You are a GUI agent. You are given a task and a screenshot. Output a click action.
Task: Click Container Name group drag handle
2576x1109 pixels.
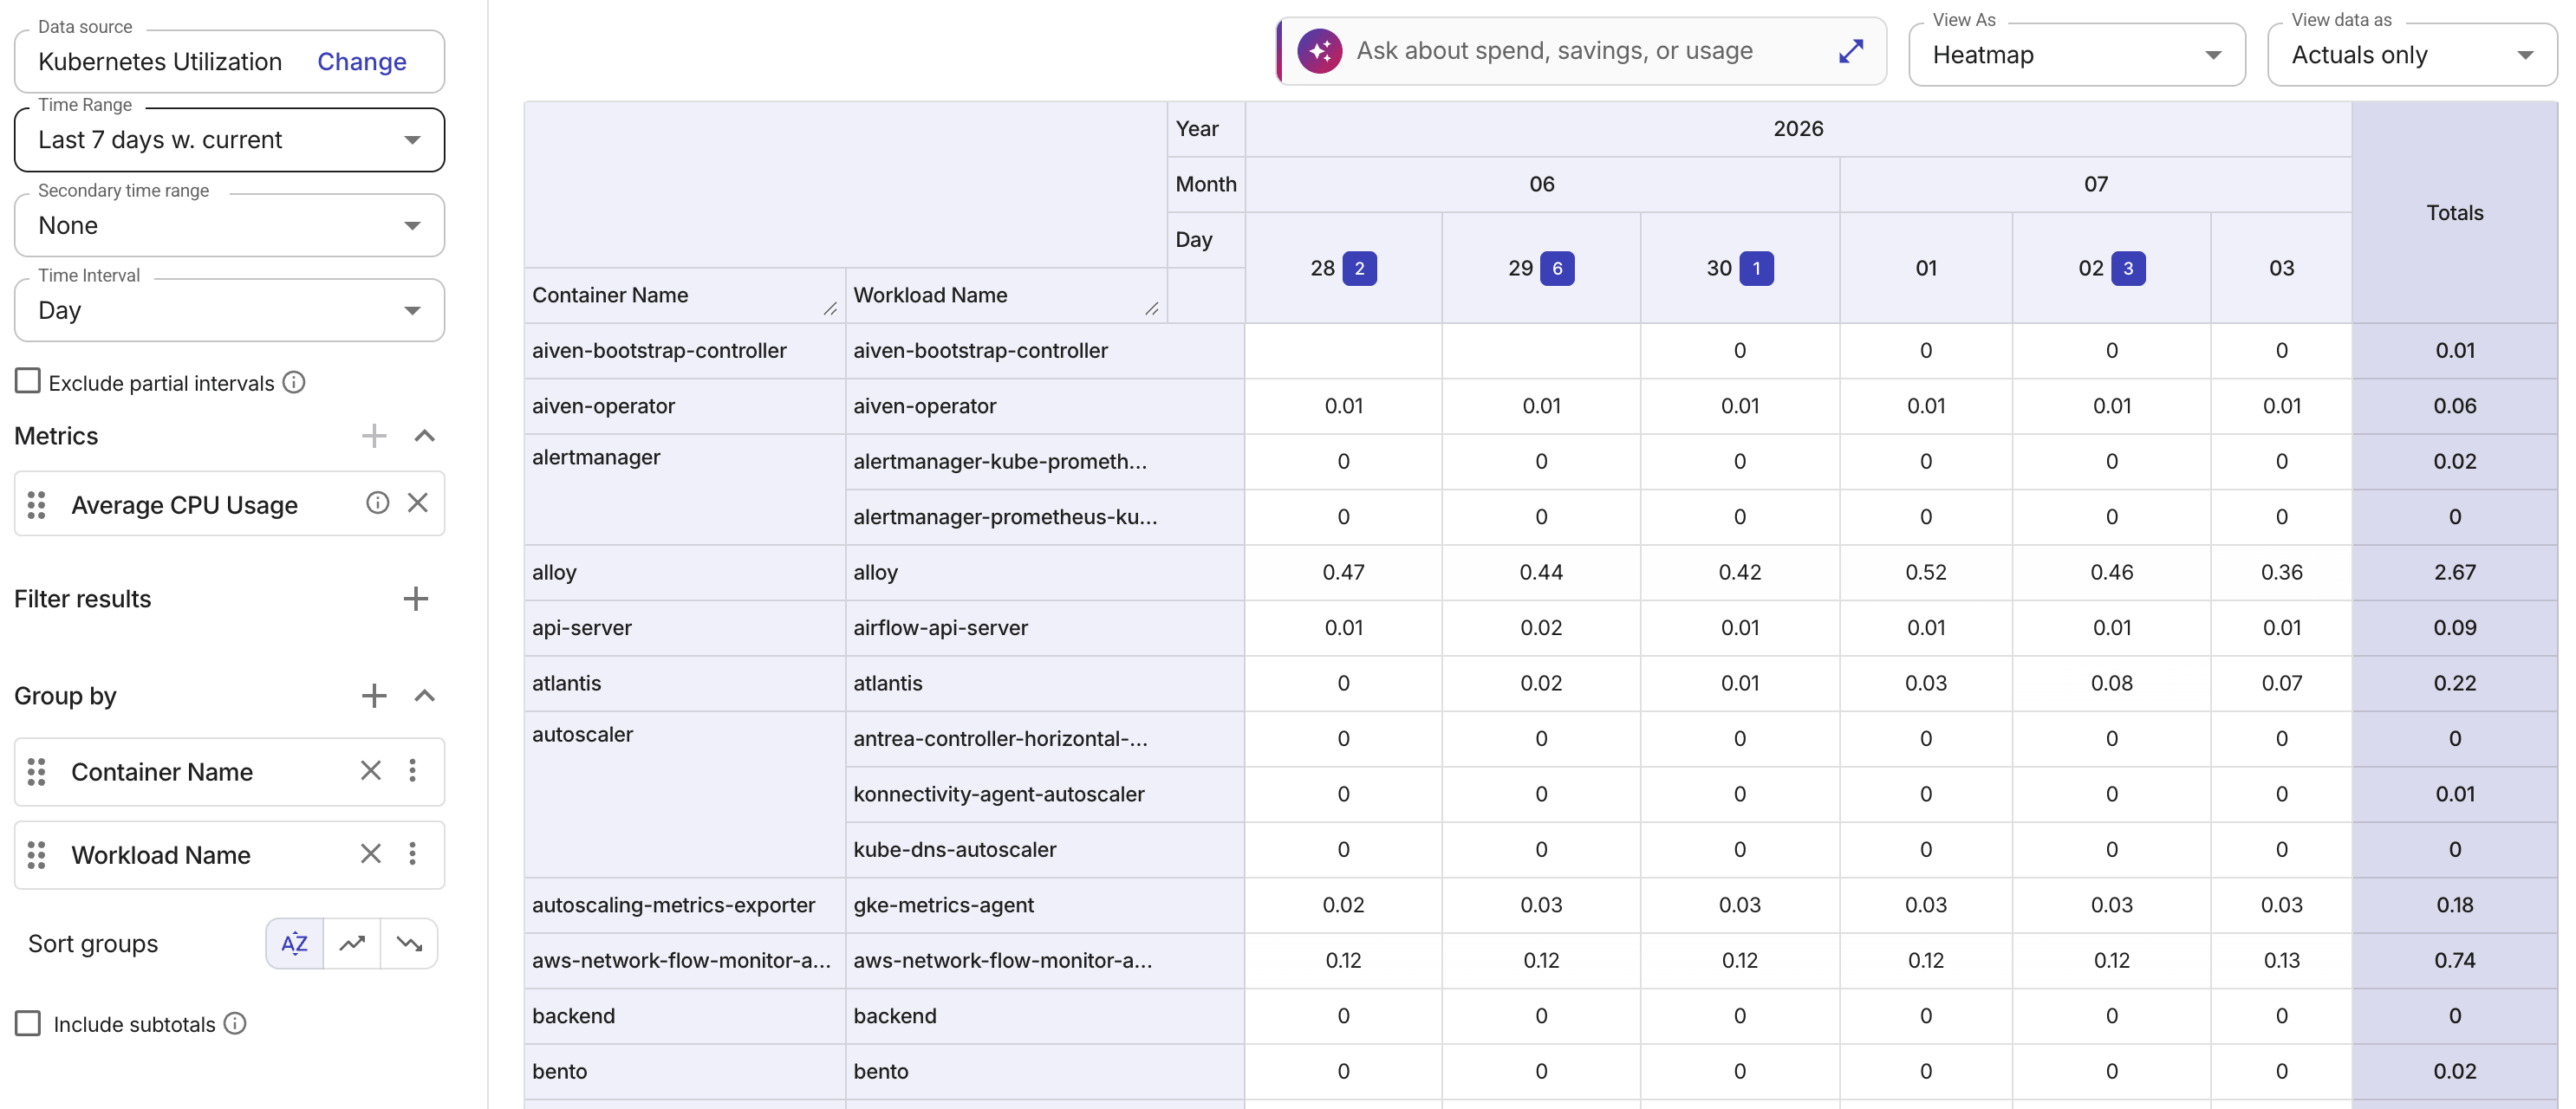37,772
